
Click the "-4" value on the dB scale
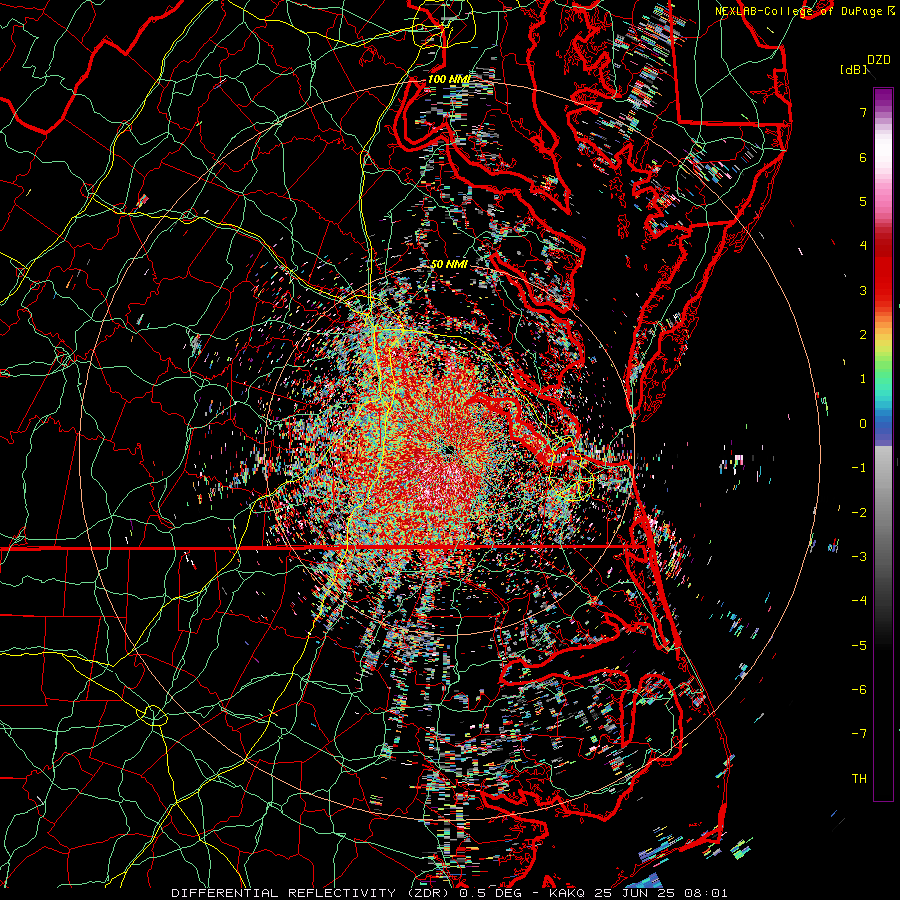[859, 601]
